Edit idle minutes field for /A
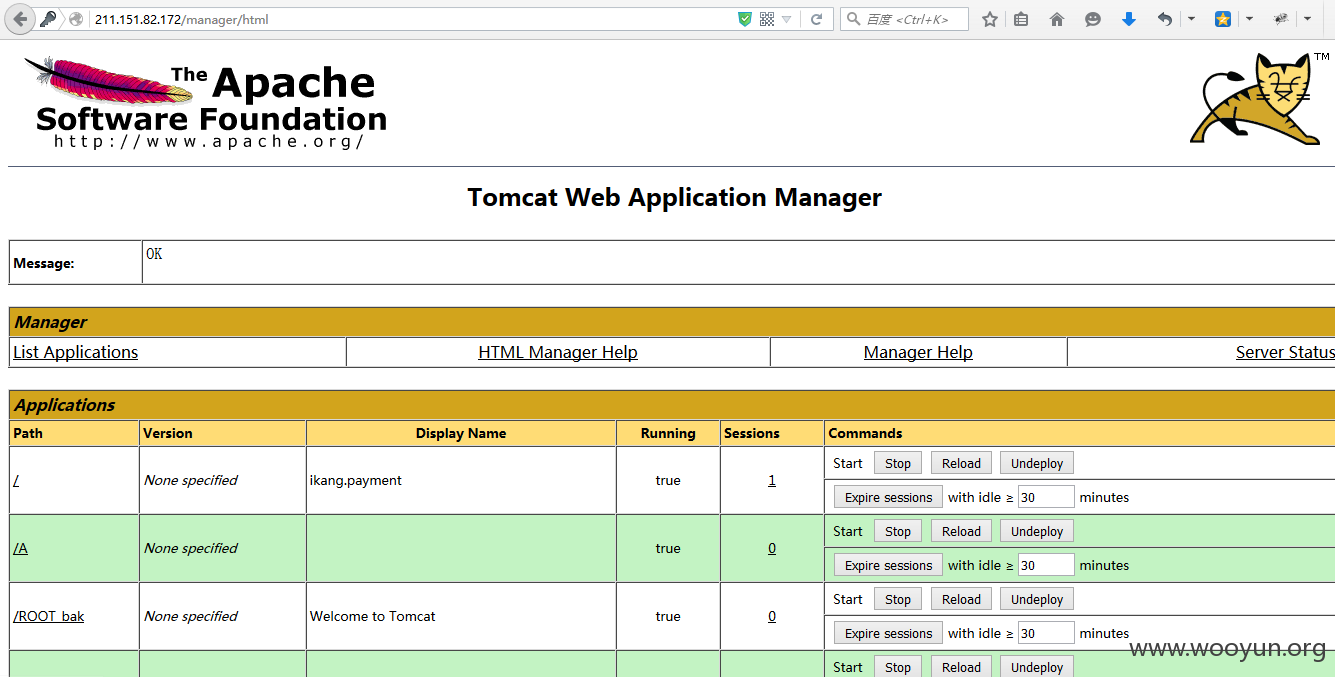Screen dimensions: 1335x677 point(1046,565)
